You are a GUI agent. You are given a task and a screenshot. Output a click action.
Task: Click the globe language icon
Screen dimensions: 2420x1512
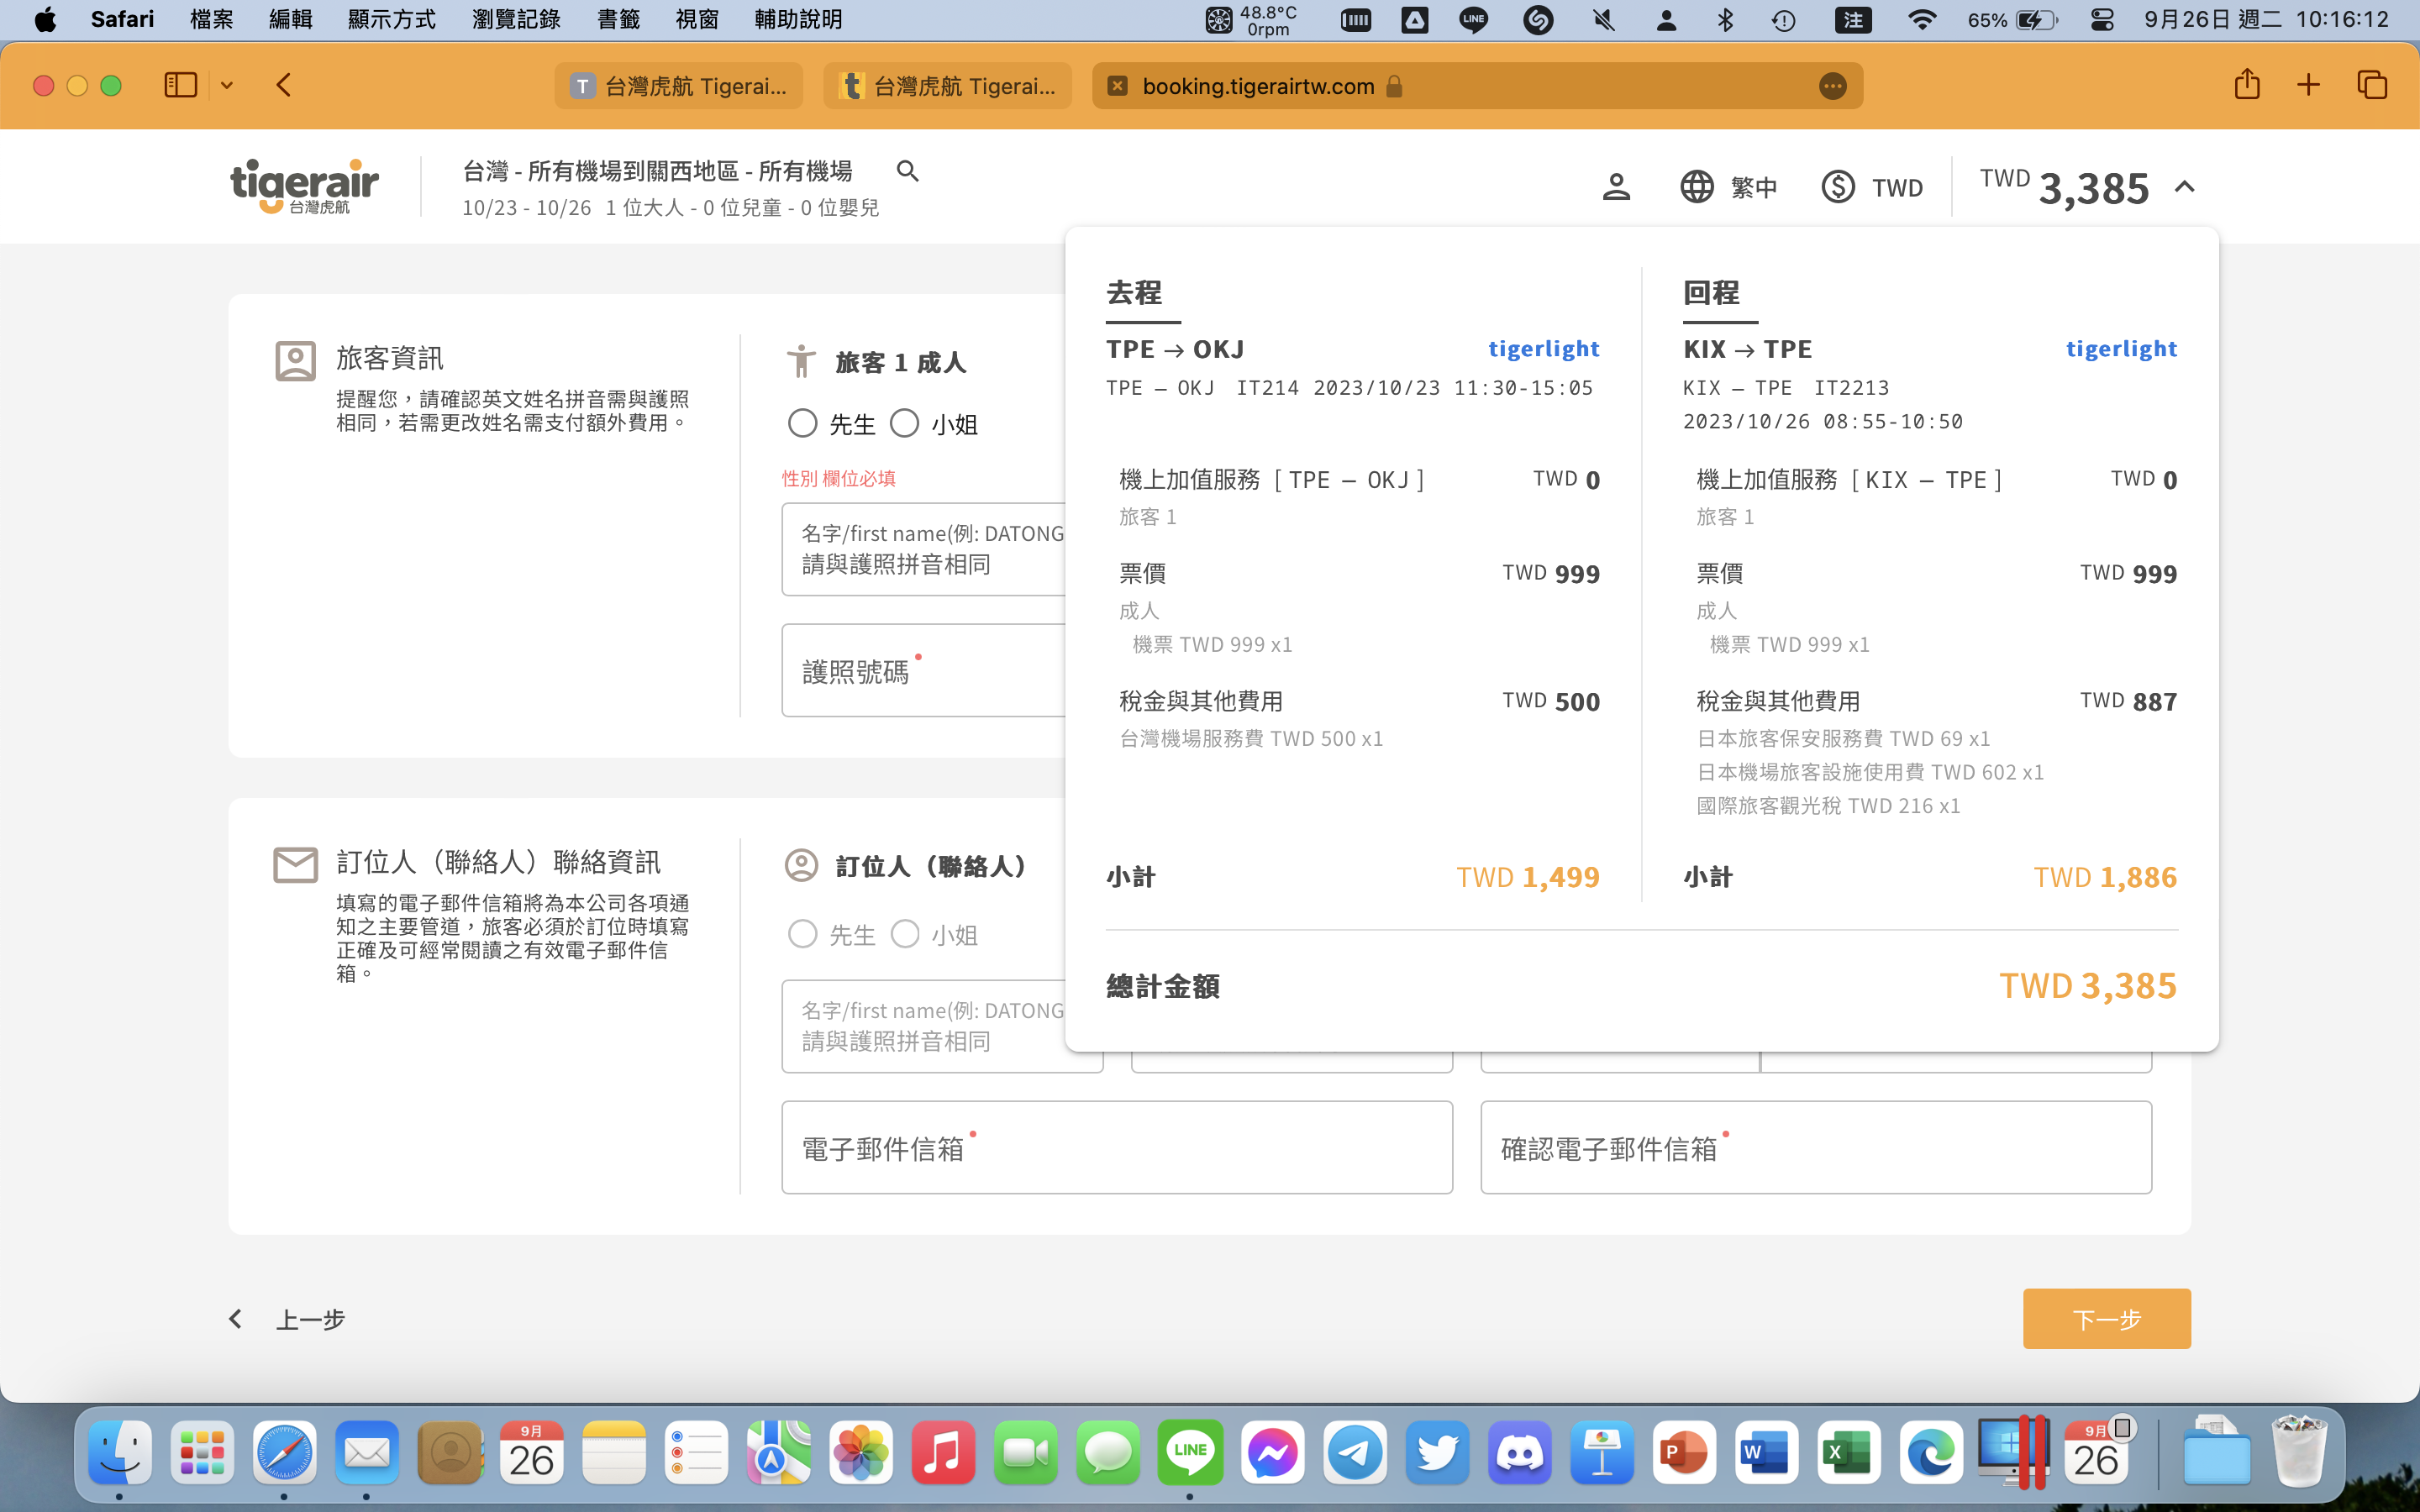pos(1697,187)
